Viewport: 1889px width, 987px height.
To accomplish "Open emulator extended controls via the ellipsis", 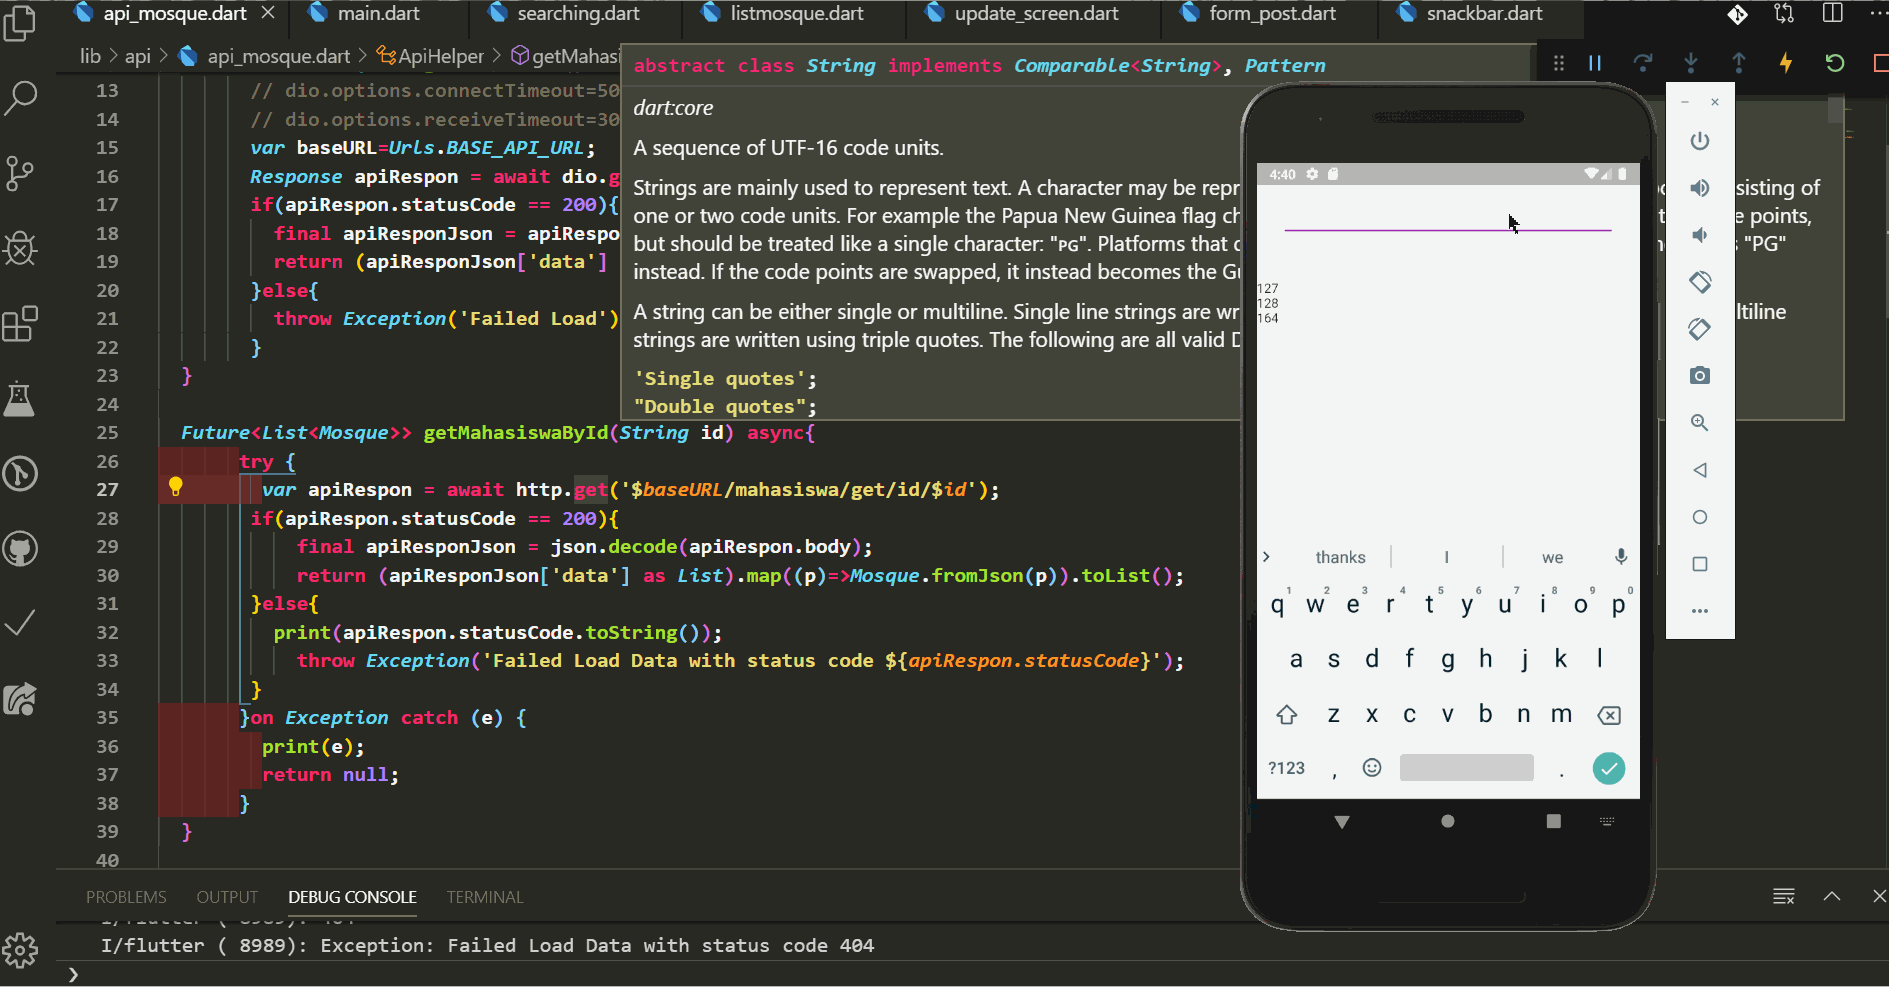I will [x=1700, y=611].
